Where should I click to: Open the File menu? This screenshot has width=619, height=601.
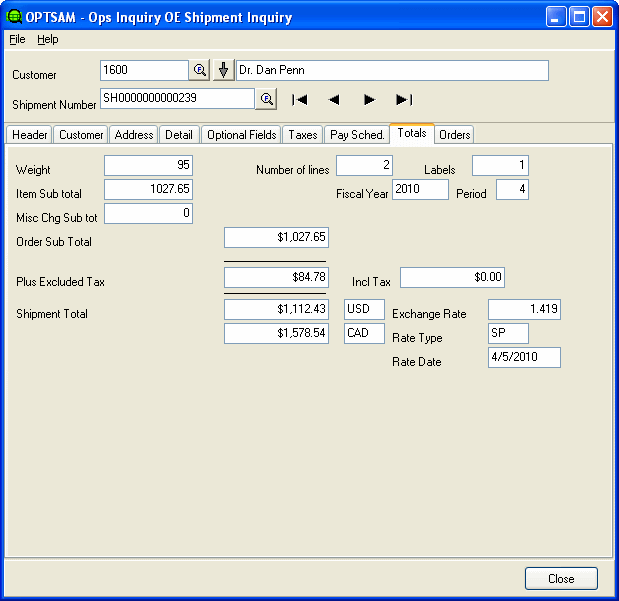[x=17, y=39]
